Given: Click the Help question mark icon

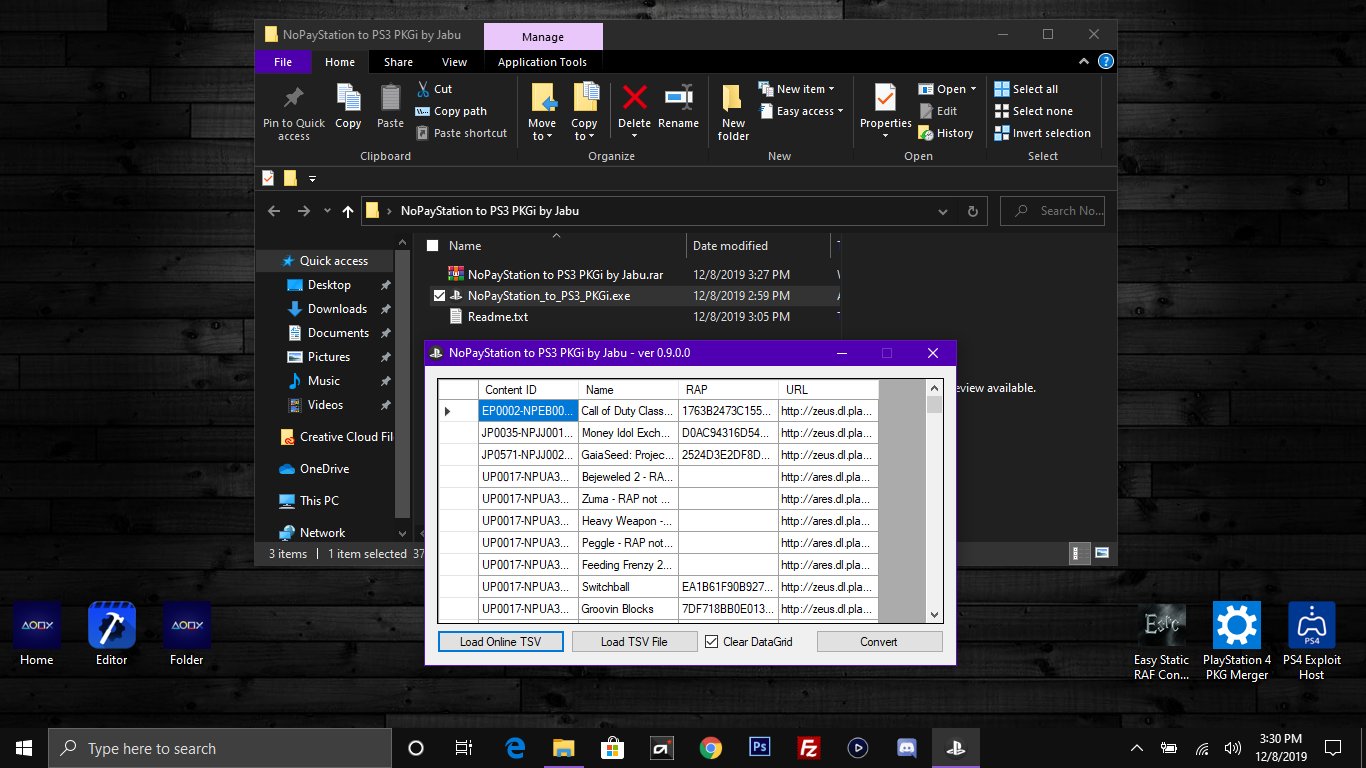Looking at the screenshot, I should tap(1105, 62).
